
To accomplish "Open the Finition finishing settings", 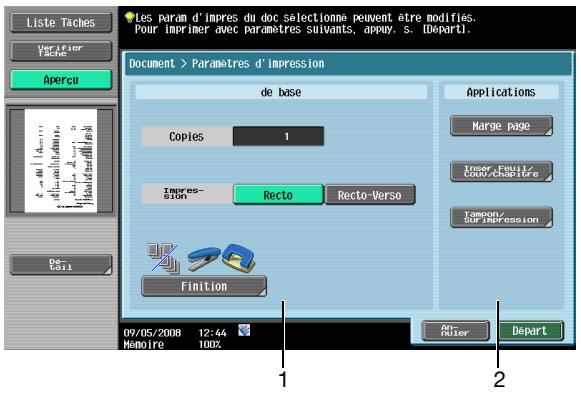I will 204,286.
